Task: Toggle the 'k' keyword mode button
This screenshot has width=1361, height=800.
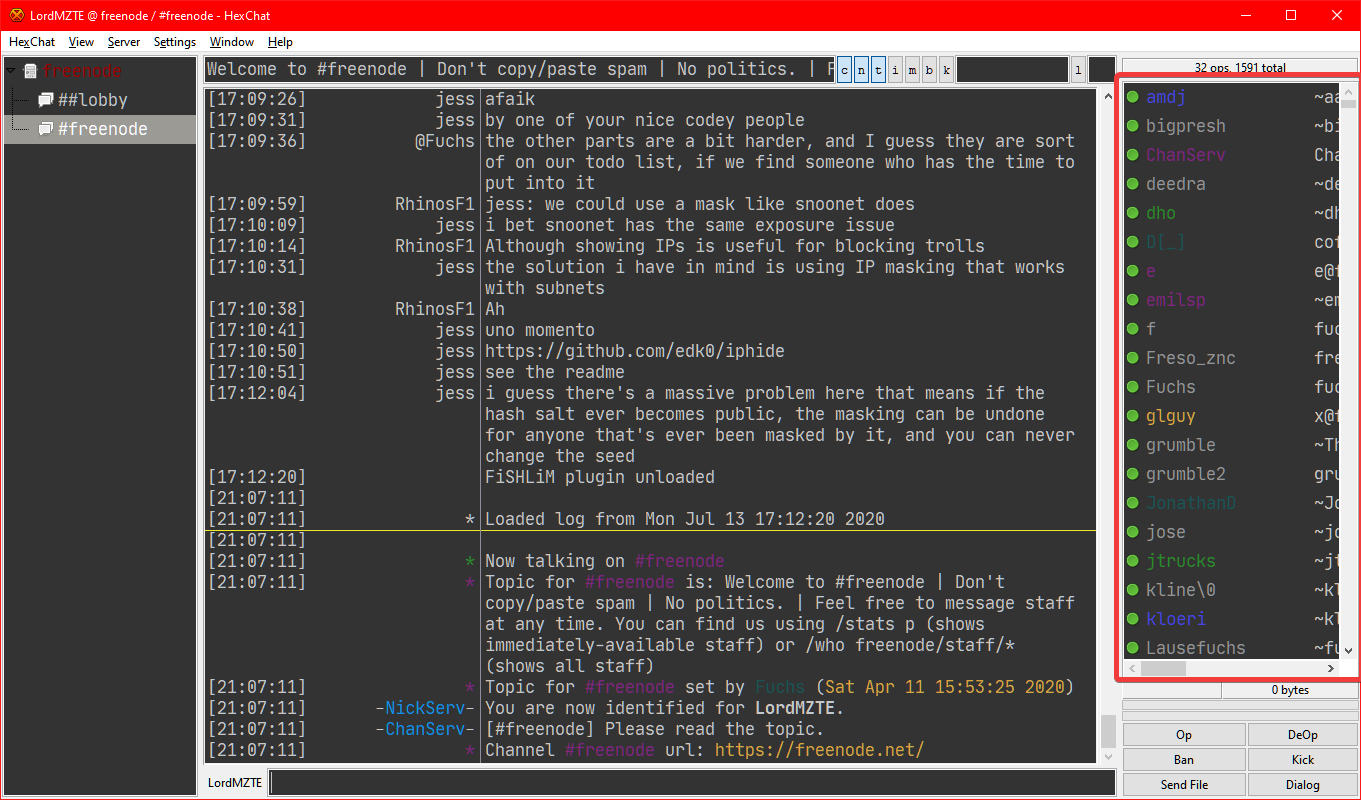Action: 946,70
